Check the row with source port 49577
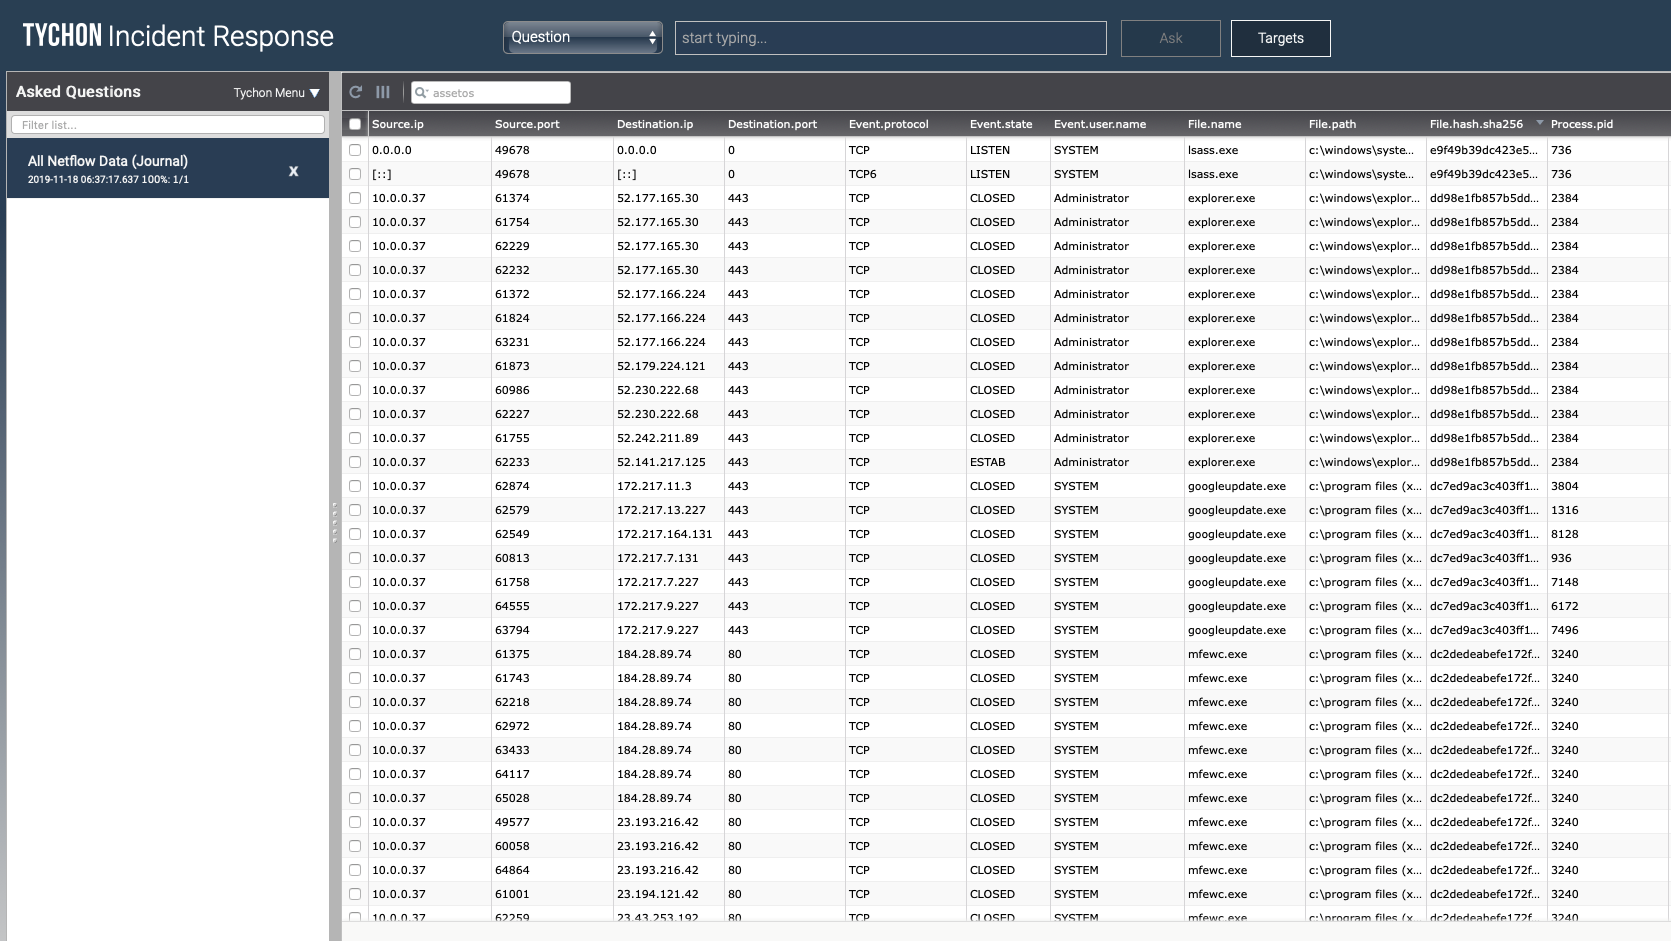This screenshot has width=1671, height=941. [x=355, y=822]
